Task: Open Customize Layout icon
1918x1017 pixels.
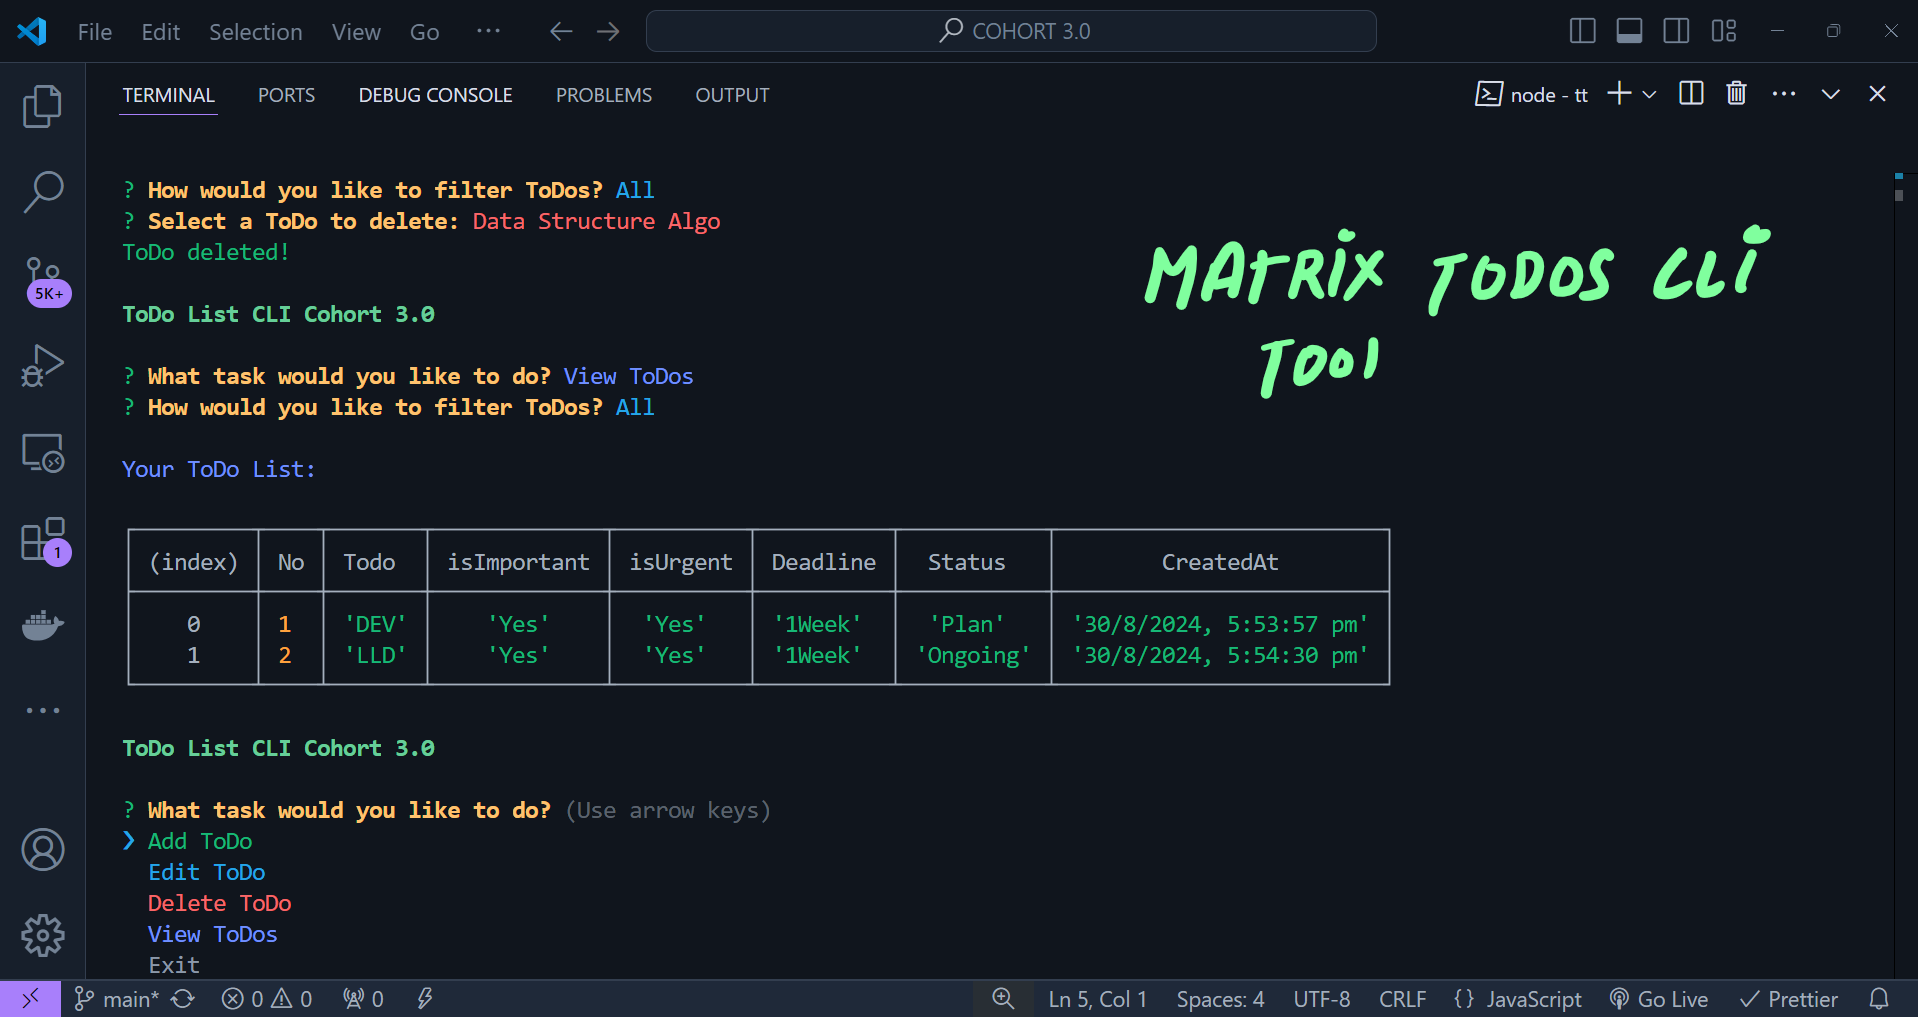Action: [x=1724, y=31]
